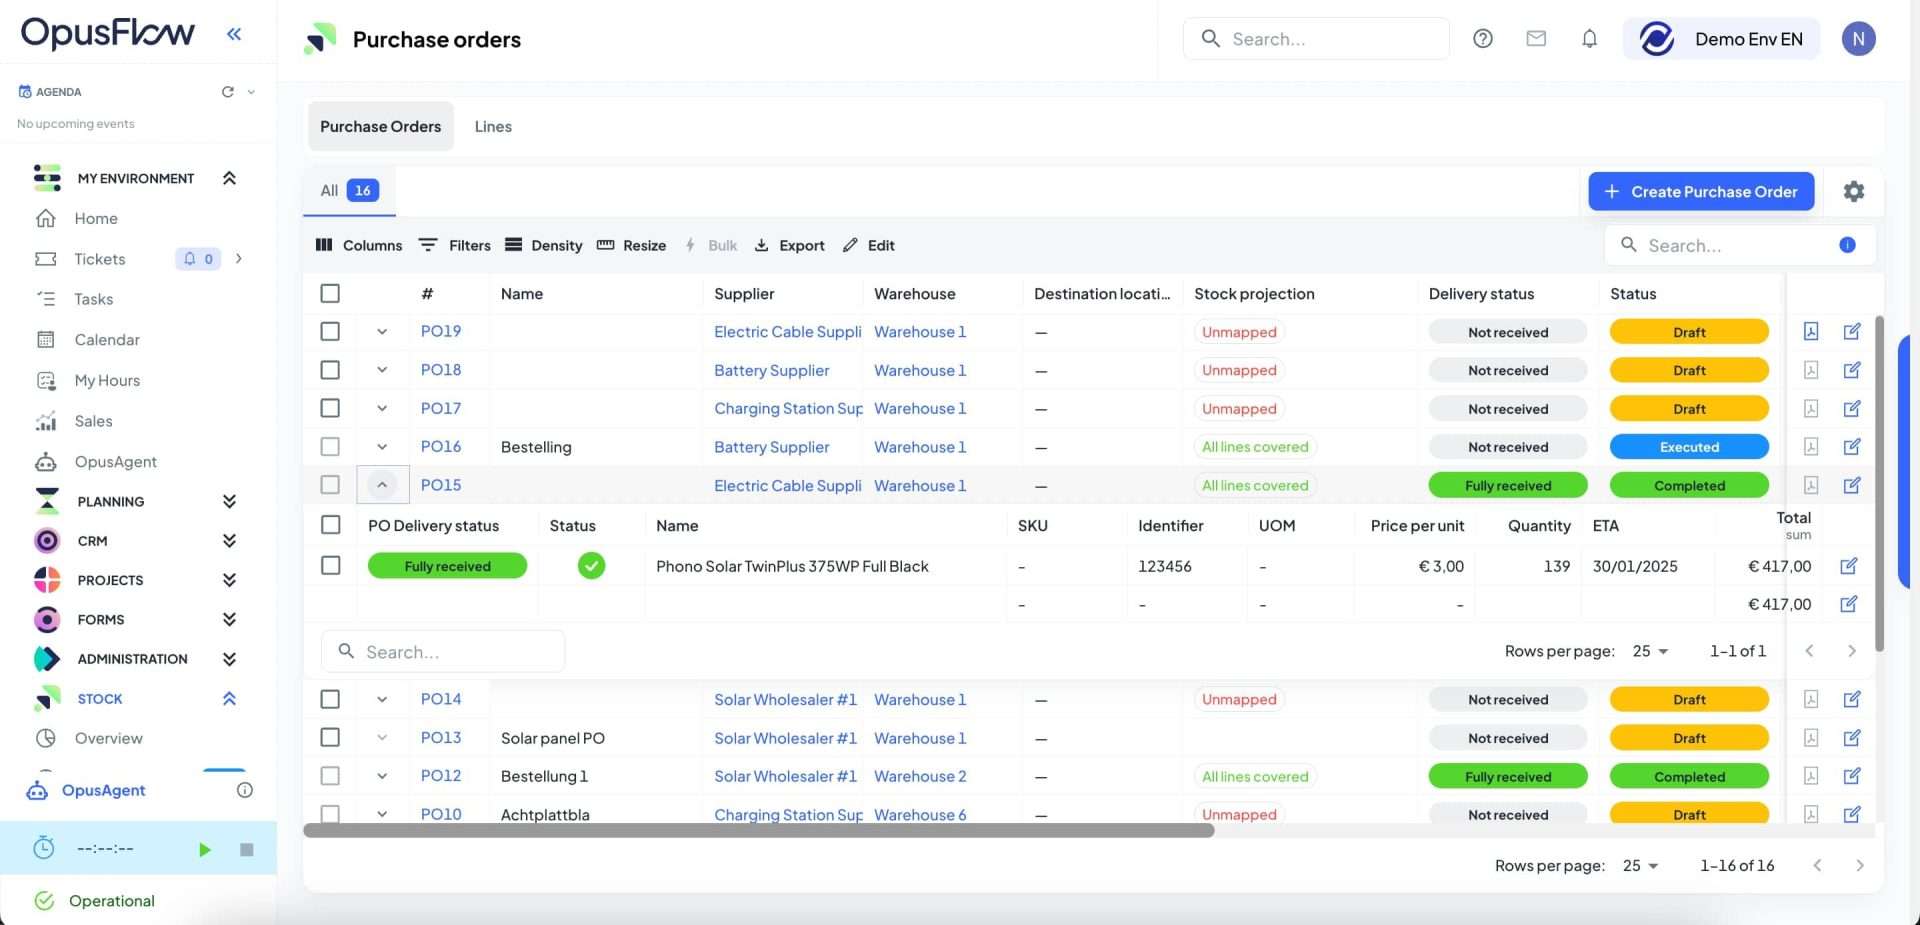Edit the Phono Solar TwinPlus line

[x=1849, y=566]
